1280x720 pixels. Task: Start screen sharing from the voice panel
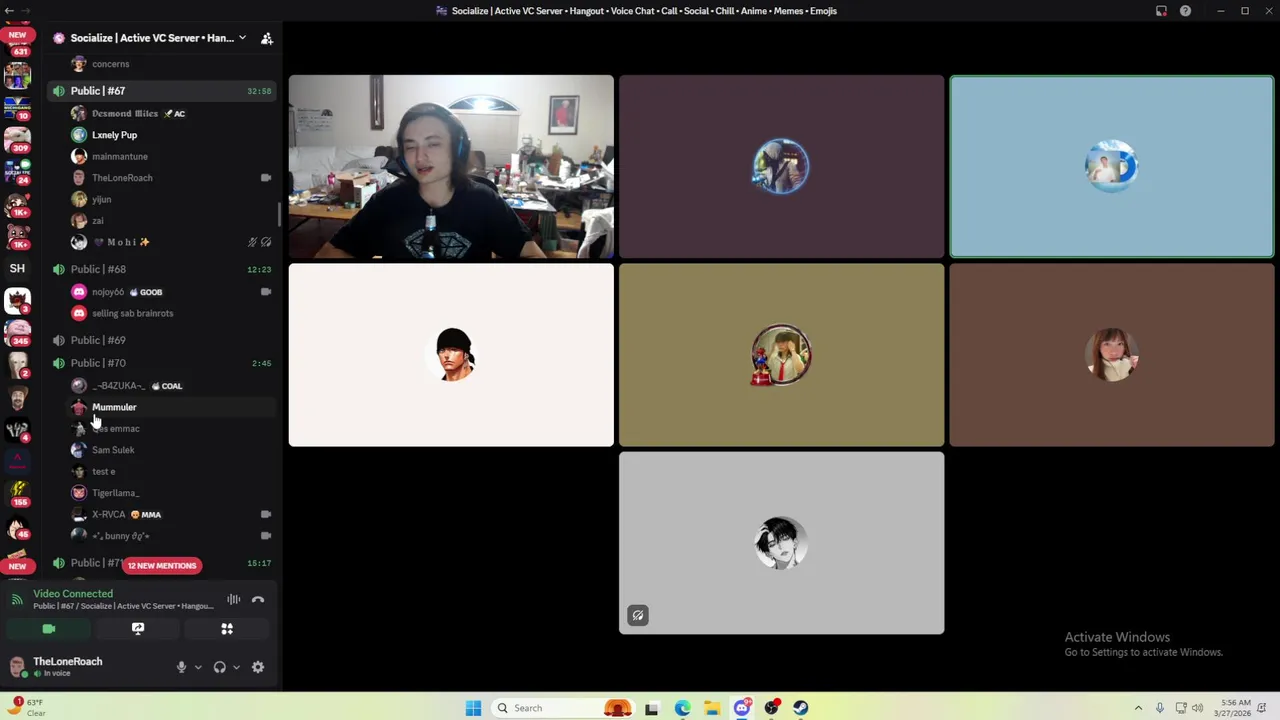point(138,629)
